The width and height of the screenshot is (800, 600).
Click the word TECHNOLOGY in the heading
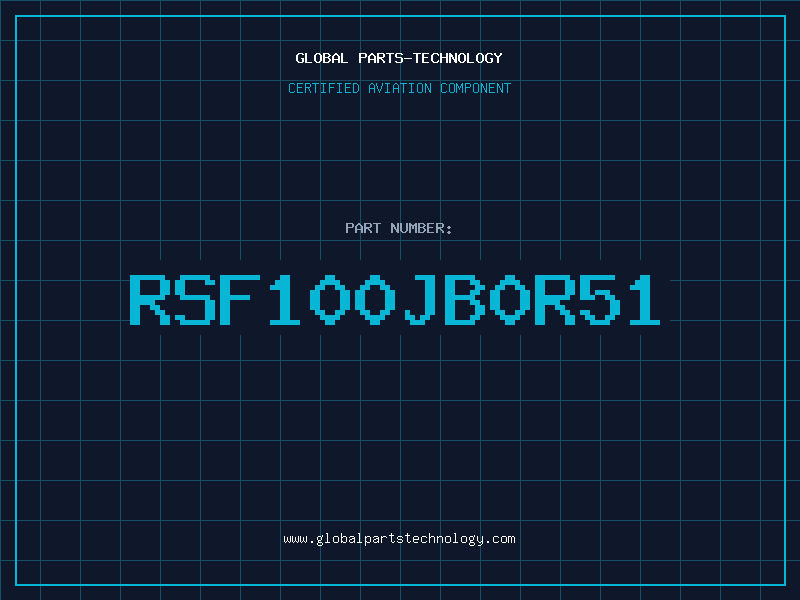pos(458,58)
